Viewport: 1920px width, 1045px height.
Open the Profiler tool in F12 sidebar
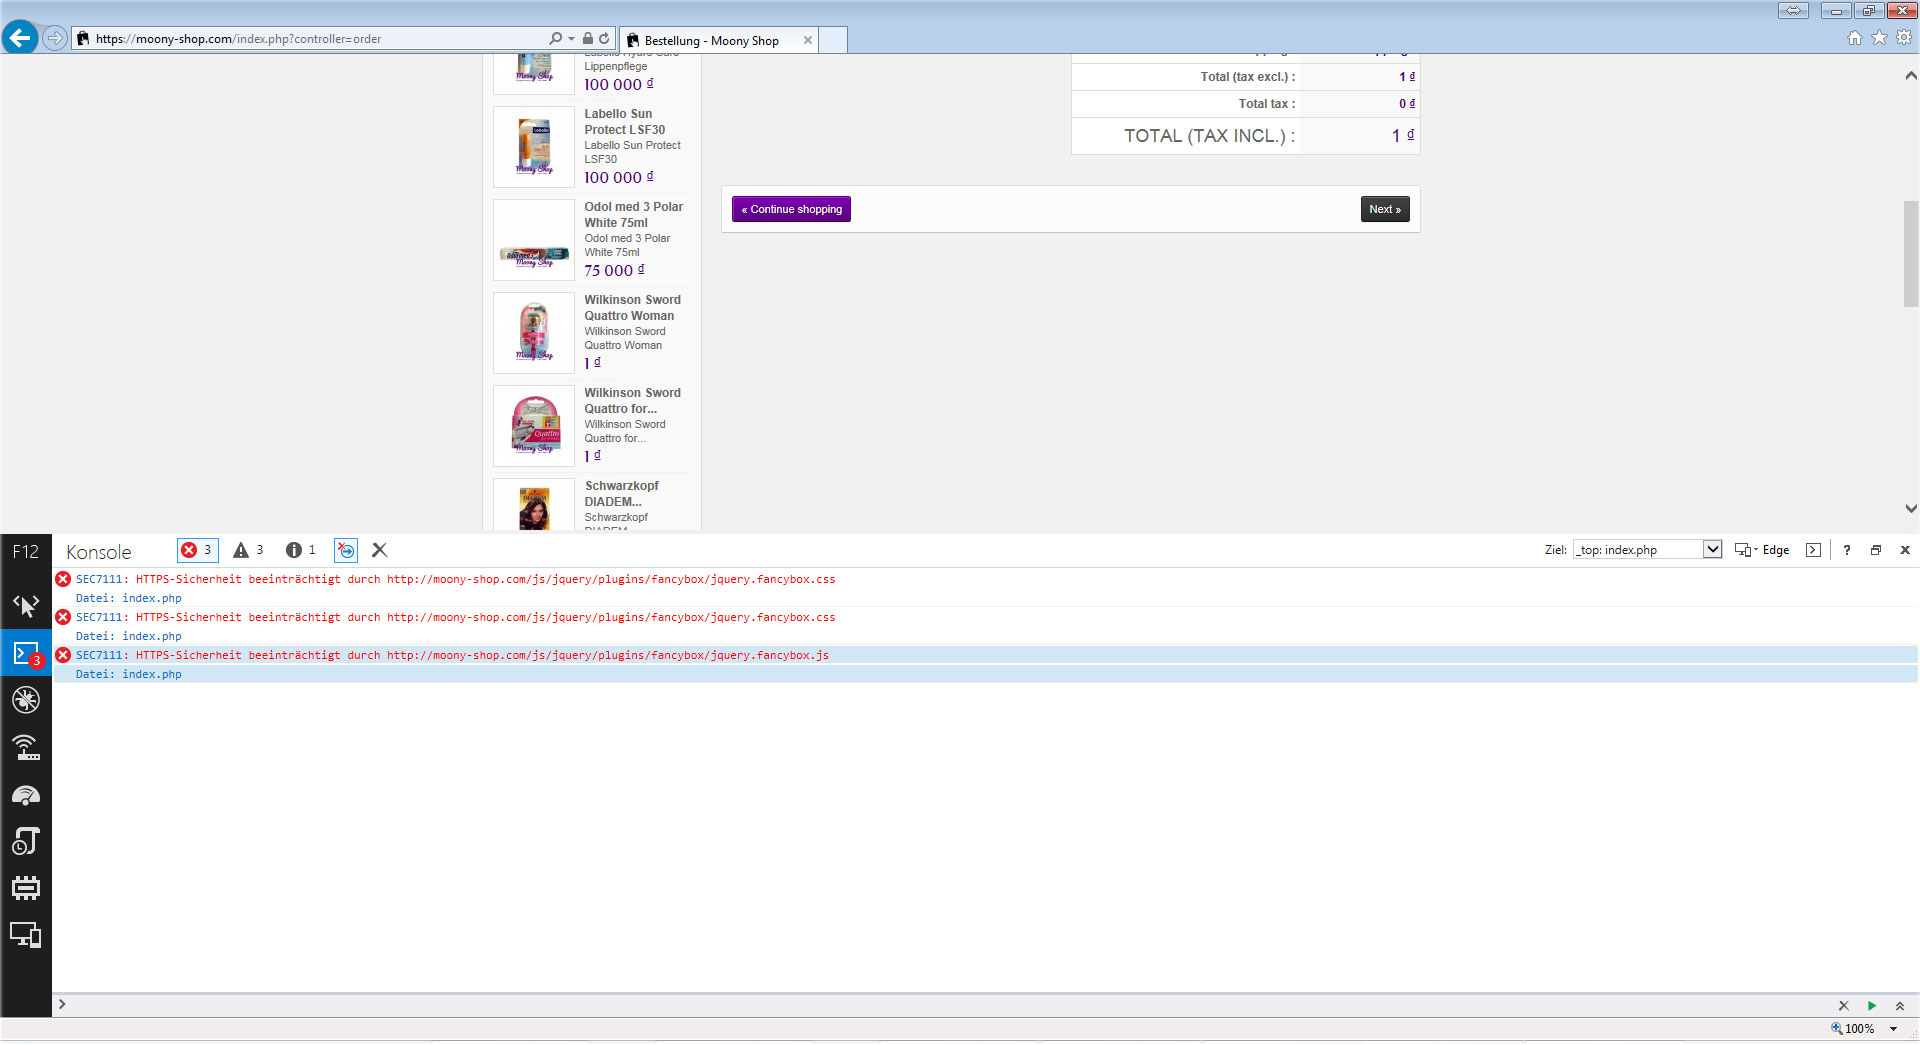point(26,842)
